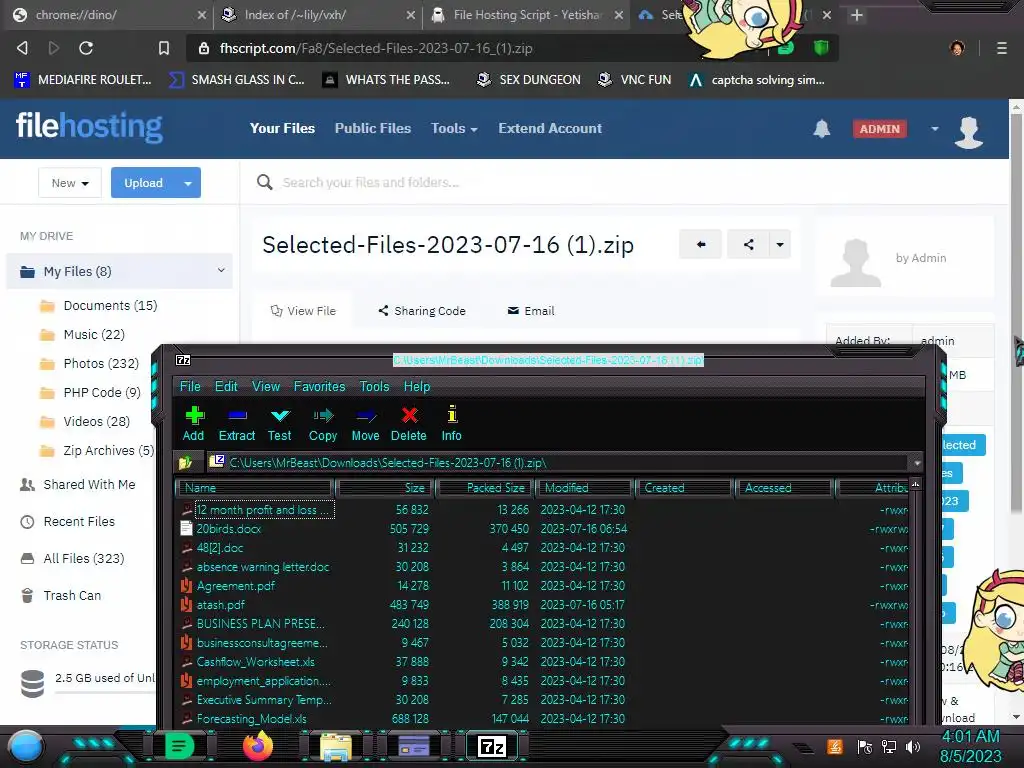
Task: Click the 7-Zip Add toolbar icon
Action: [x=194, y=415]
